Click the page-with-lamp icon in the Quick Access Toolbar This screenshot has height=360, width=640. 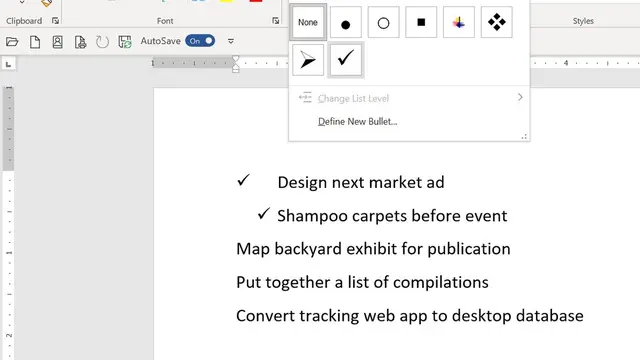80,41
